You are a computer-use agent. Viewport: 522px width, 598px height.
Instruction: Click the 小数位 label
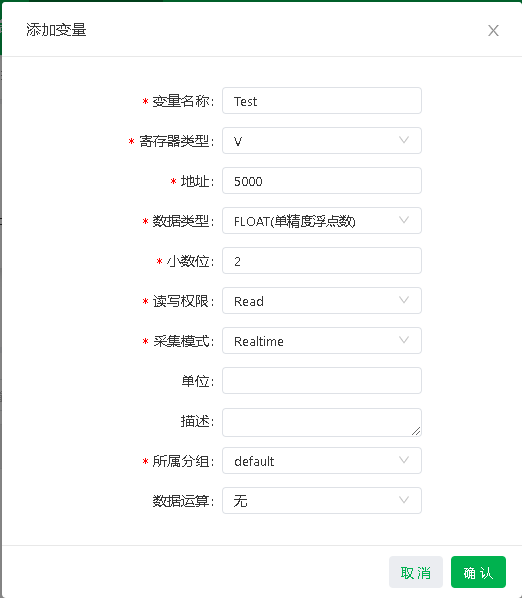(x=190, y=261)
